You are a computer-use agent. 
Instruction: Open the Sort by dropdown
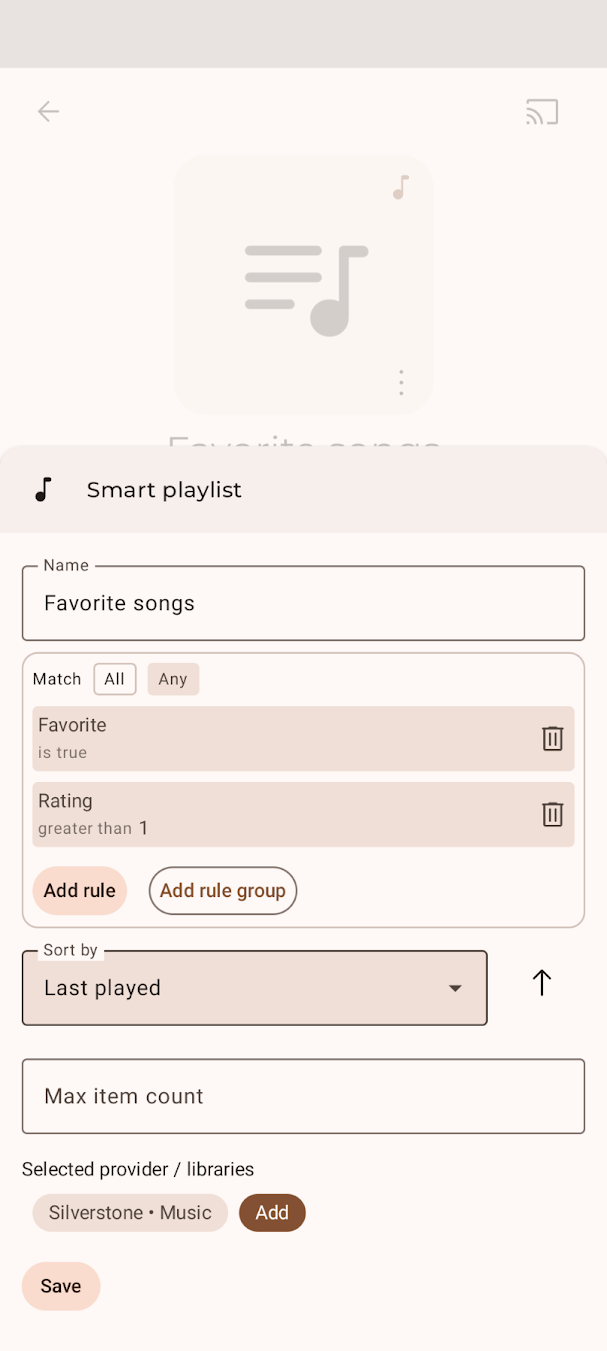(x=240, y=988)
